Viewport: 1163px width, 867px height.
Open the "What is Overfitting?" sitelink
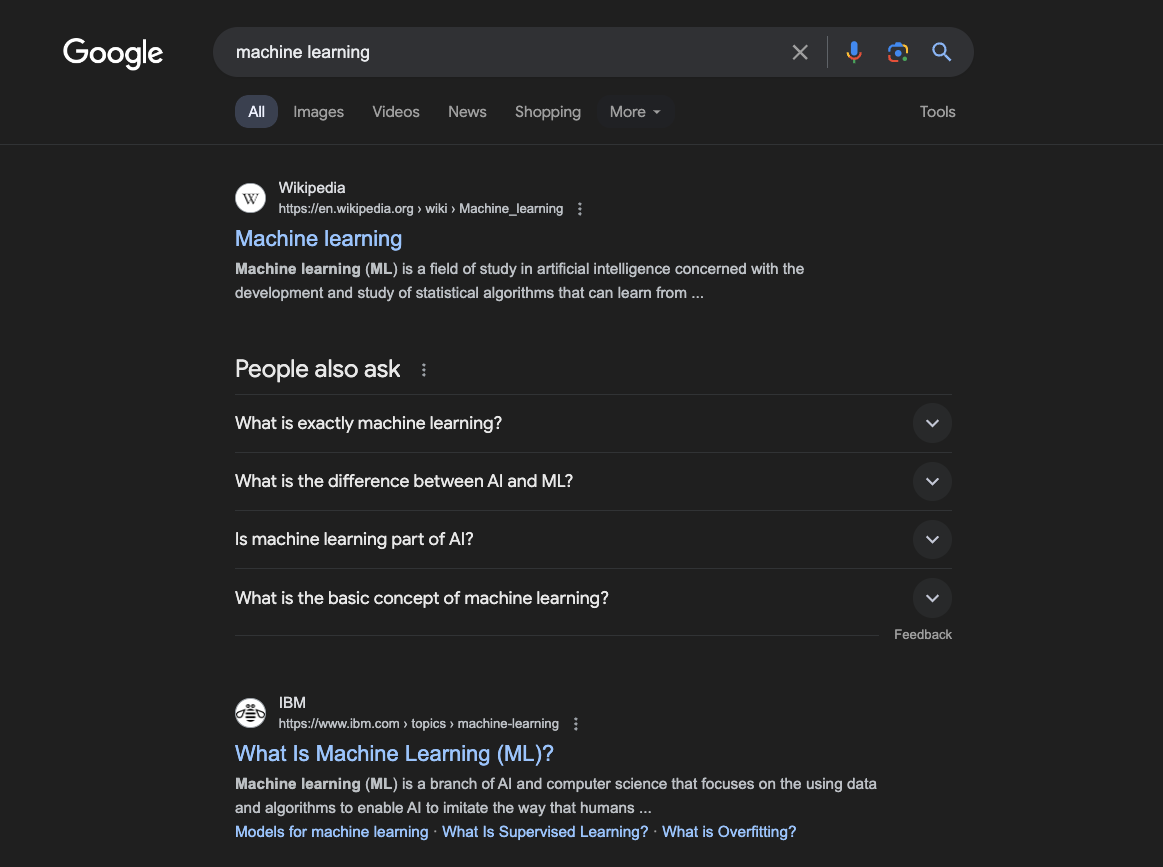tap(728, 832)
